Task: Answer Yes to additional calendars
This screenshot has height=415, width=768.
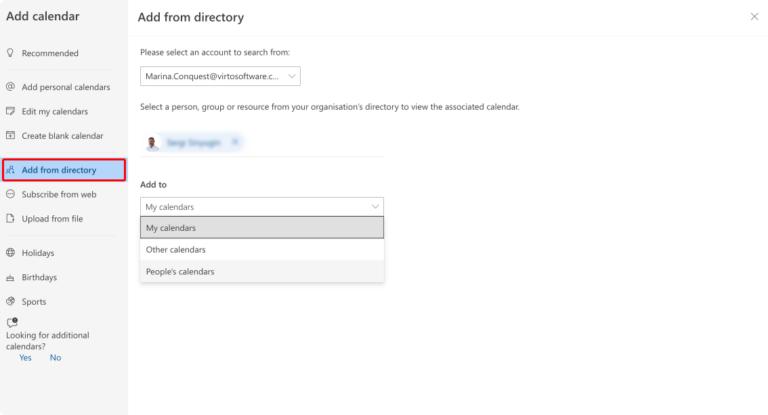Action: [25, 358]
